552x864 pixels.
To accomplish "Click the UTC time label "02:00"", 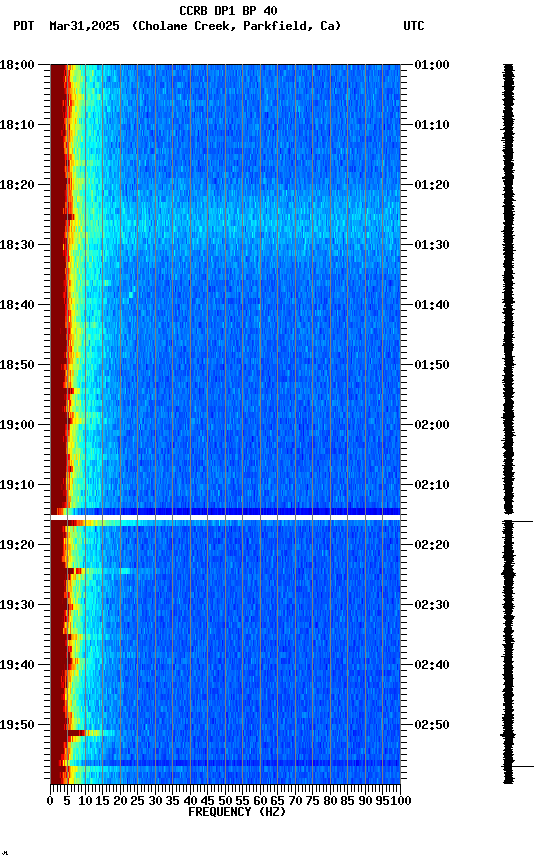I will tap(432, 425).
